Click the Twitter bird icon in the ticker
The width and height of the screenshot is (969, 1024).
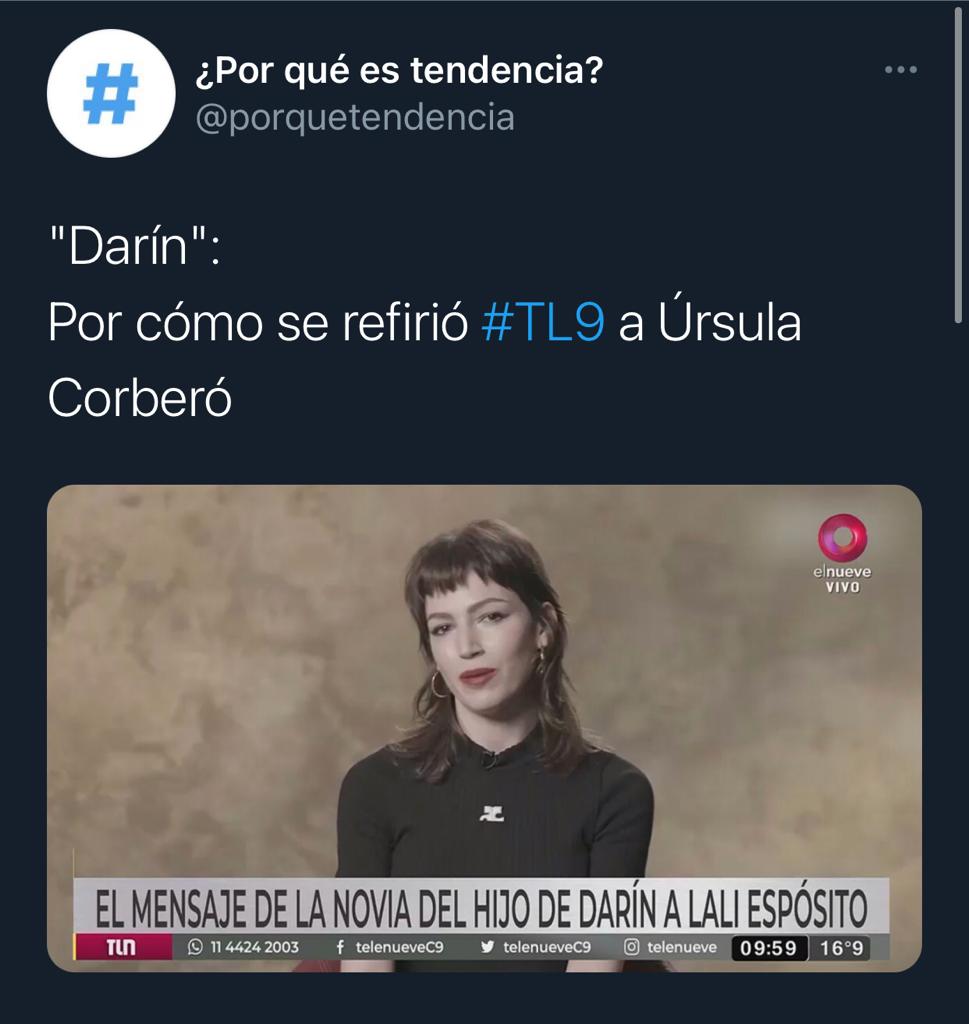click(x=487, y=947)
